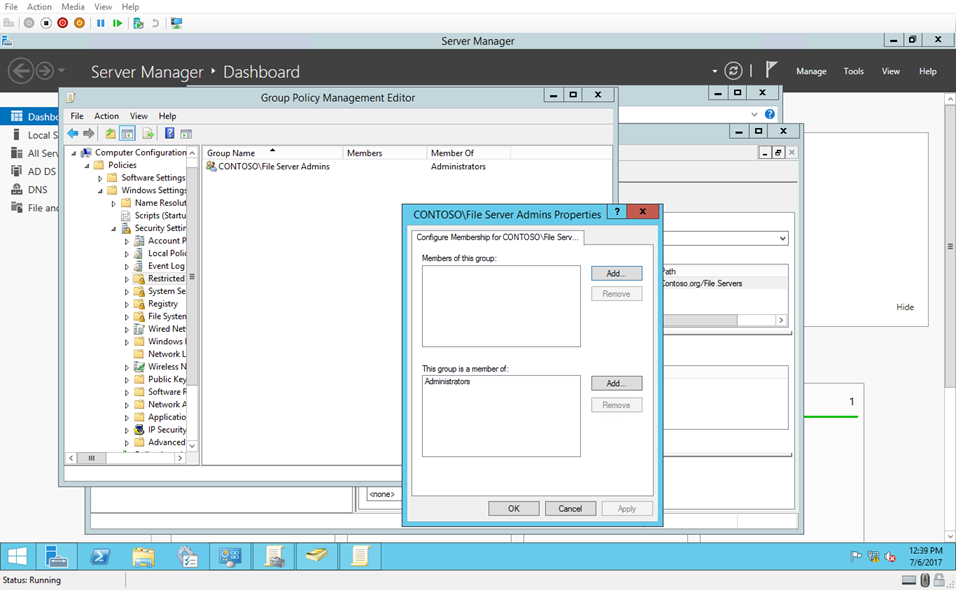Click the volume icon in system tray
Image resolution: width=956 pixels, height=590 pixels.
pyautogui.click(x=890, y=556)
